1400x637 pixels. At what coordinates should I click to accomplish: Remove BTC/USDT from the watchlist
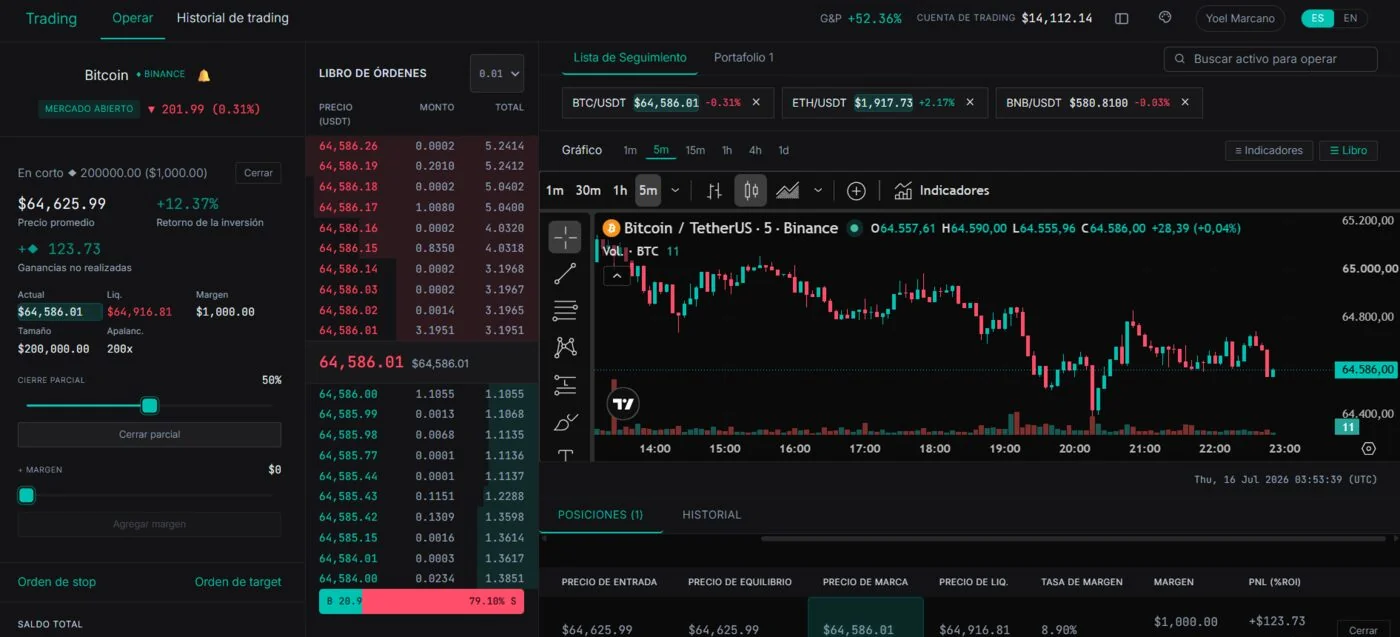[756, 102]
